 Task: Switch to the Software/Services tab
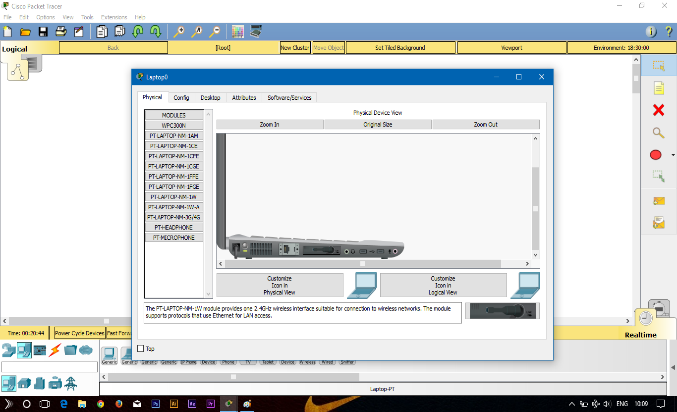(289, 98)
